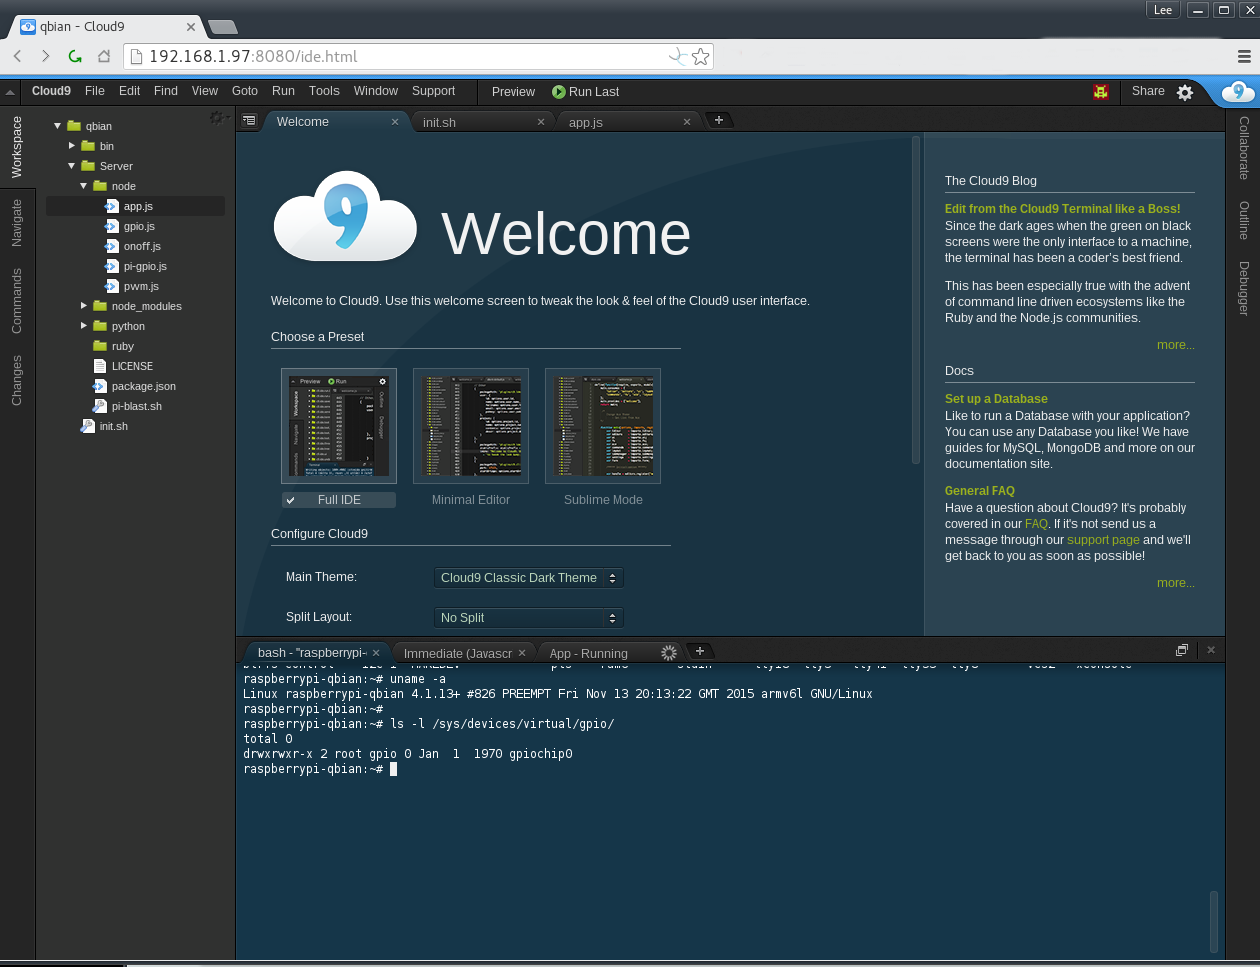Collapse the node folder
The image size is (1260, 967).
click(x=84, y=186)
